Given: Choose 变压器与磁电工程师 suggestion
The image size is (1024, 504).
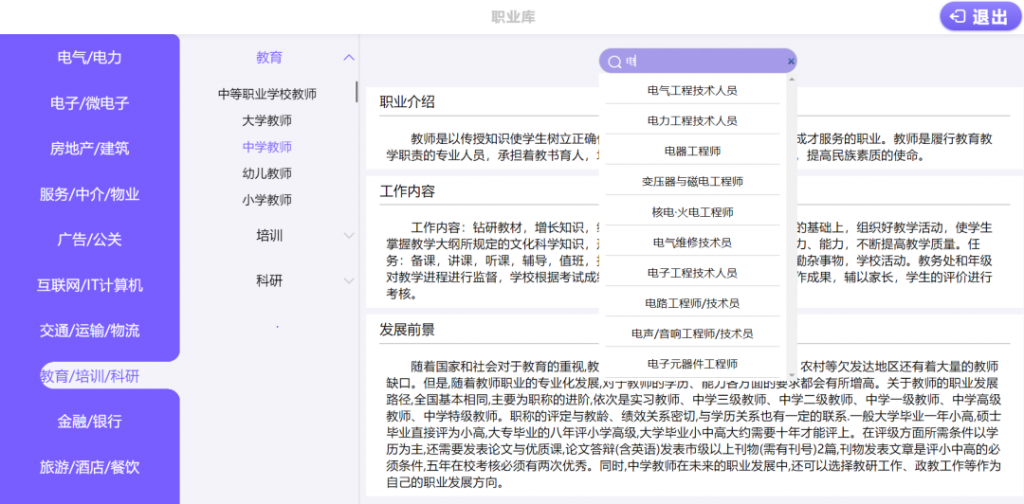Looking at the screenshot, I should (692, 181).
